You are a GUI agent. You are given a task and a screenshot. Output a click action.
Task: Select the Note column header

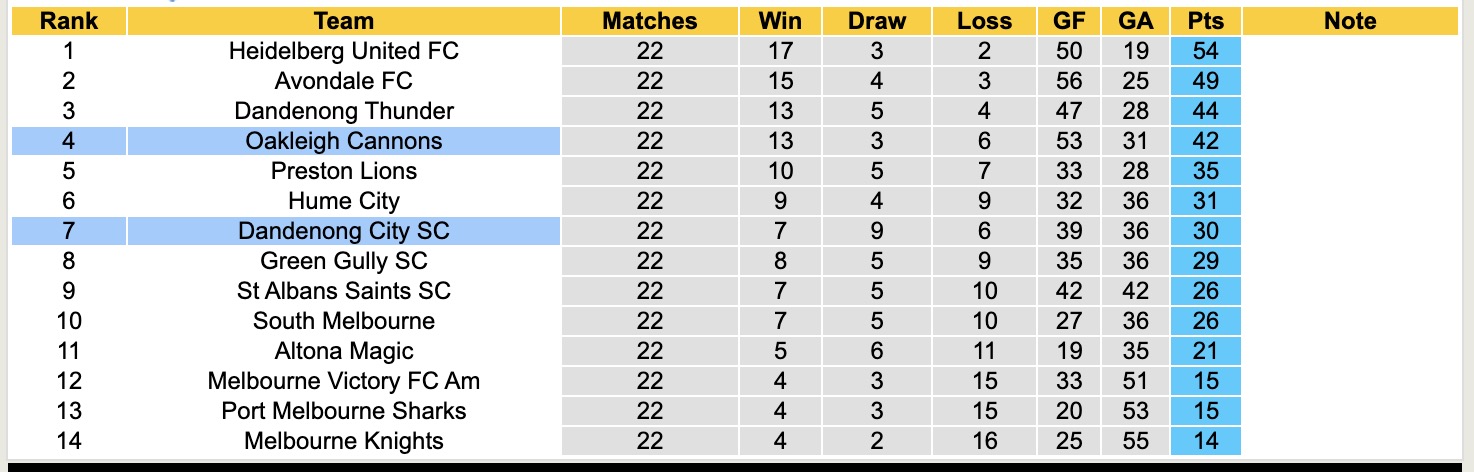[1349, 21]
